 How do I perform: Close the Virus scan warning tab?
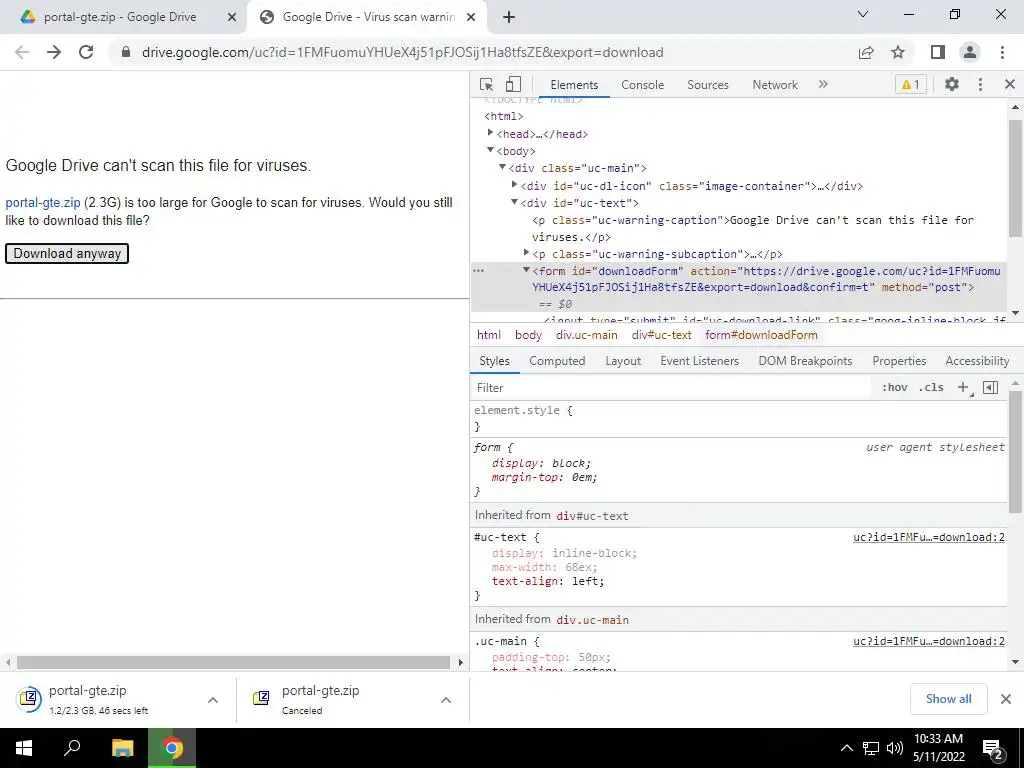(471, 18)
